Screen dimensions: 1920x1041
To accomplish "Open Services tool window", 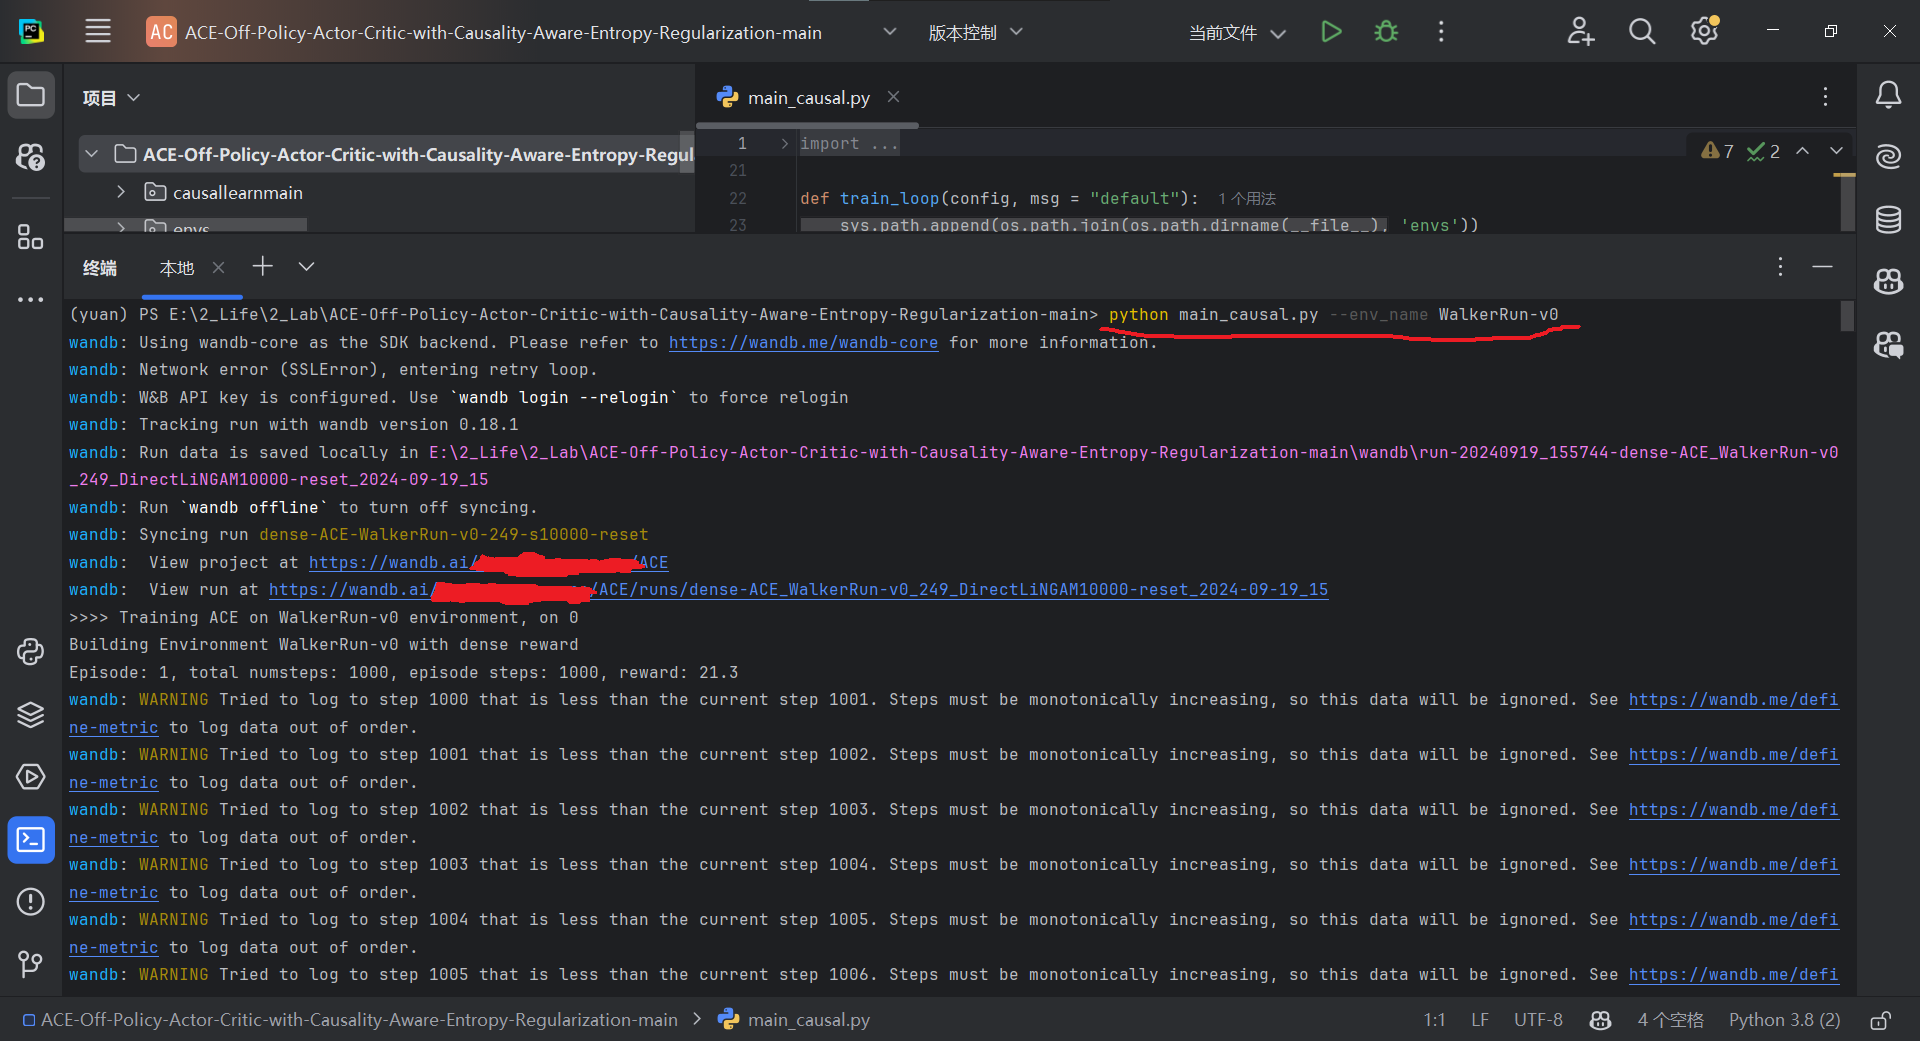I will [31, 777].
